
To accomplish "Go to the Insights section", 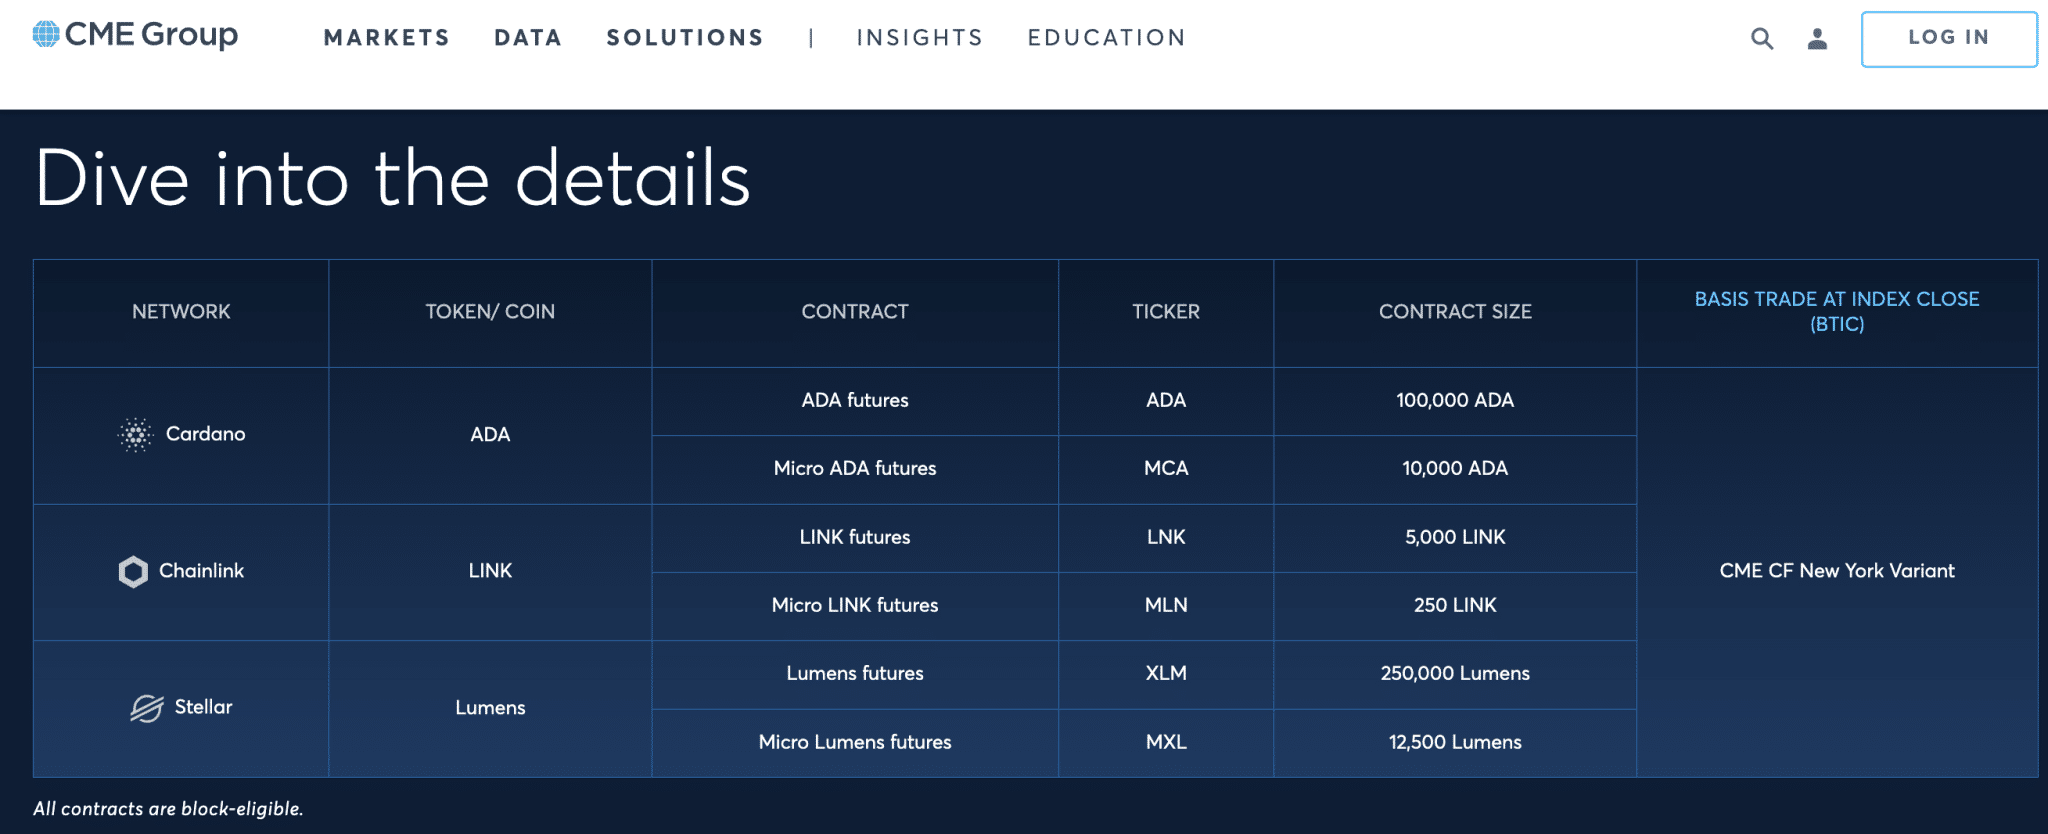I will [919, 38].
